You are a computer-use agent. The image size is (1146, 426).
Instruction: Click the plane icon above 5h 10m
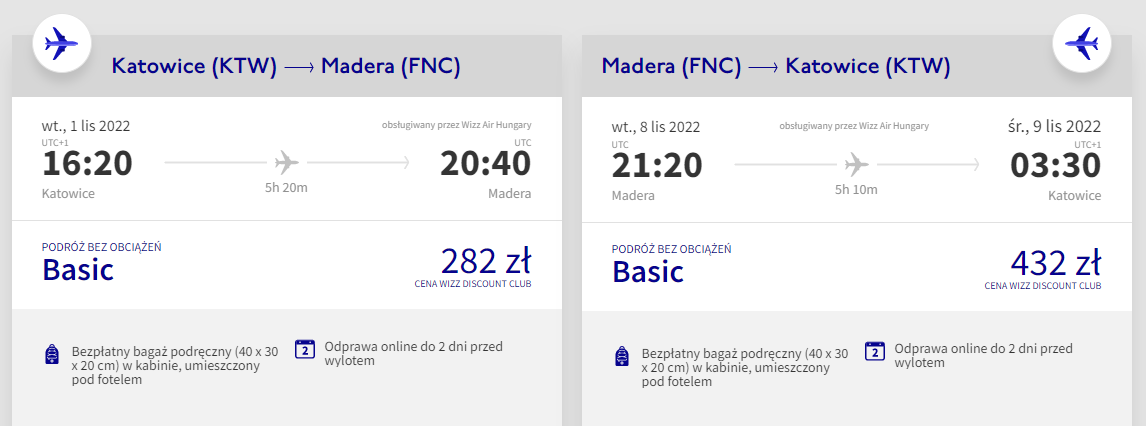pos(856,162)
